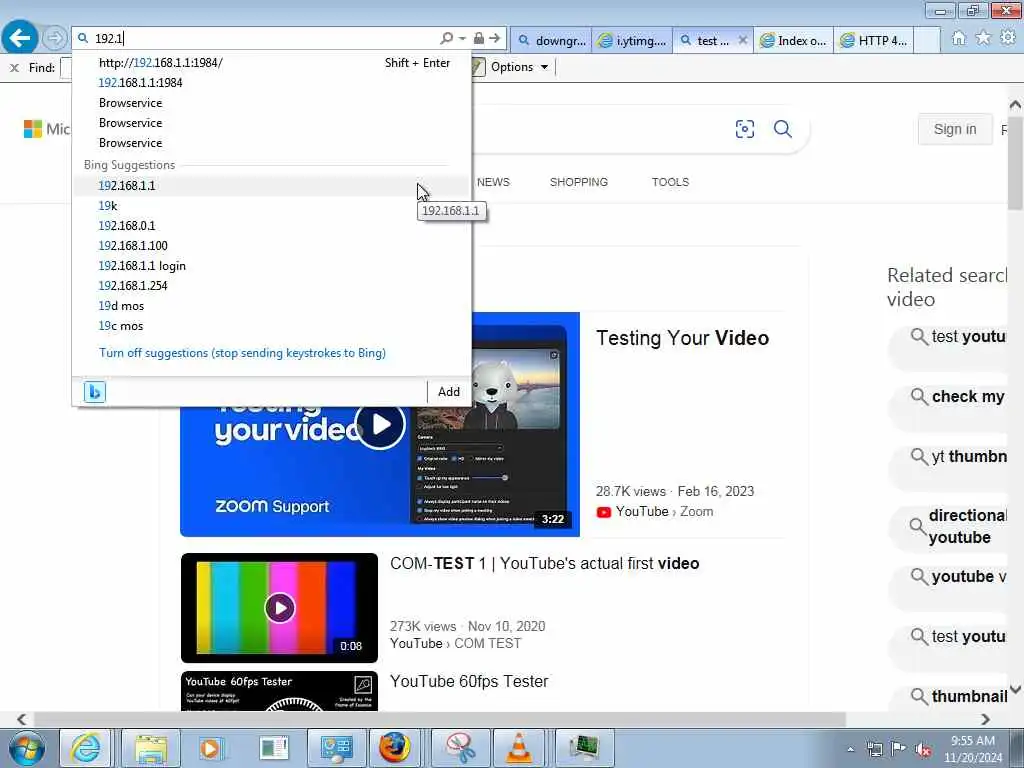The image size is (1024, 768).
Task: Select the first Browservice history entry
Action: (x=272, y=103)
